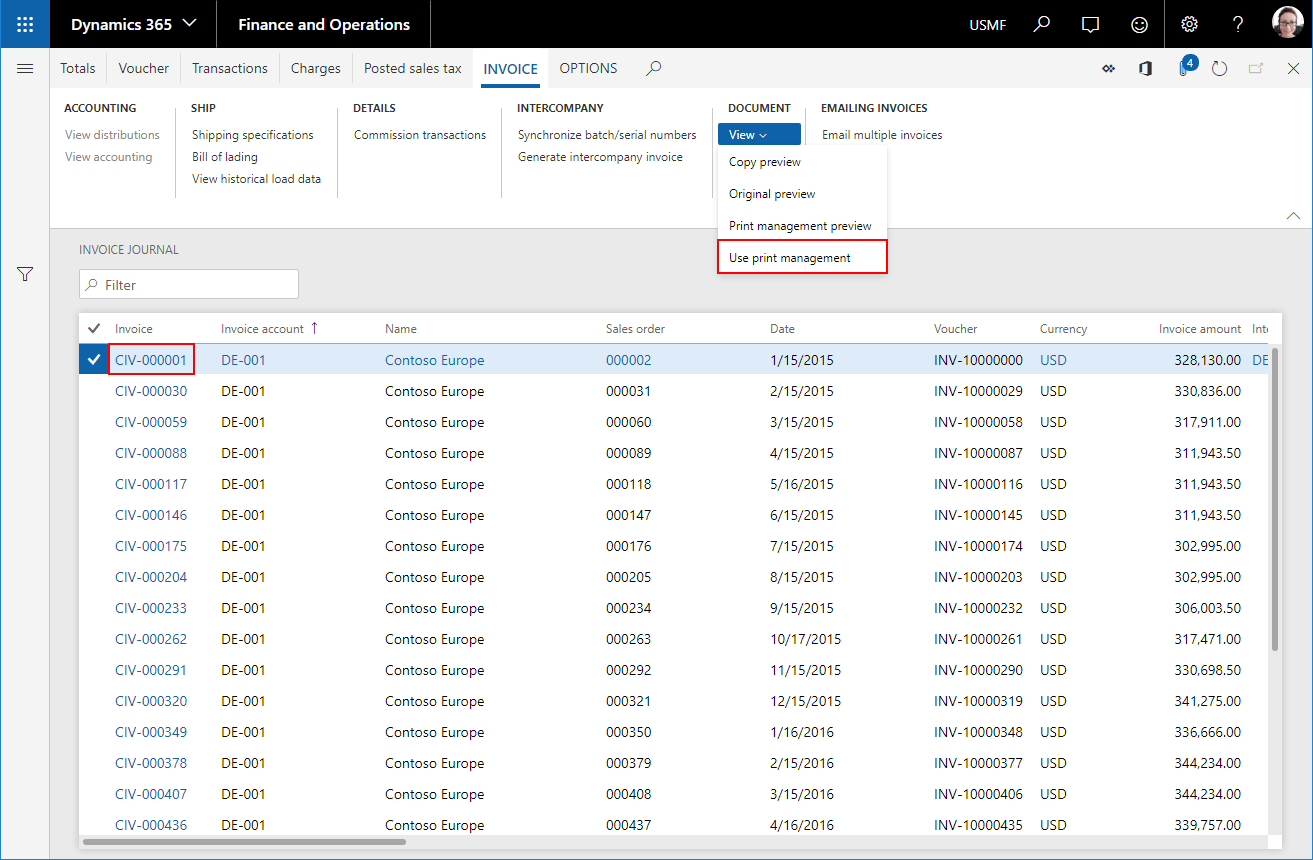Screen dimensions: 1313x860
Task: Open the Date column header menu
Action: click(782, 328)
